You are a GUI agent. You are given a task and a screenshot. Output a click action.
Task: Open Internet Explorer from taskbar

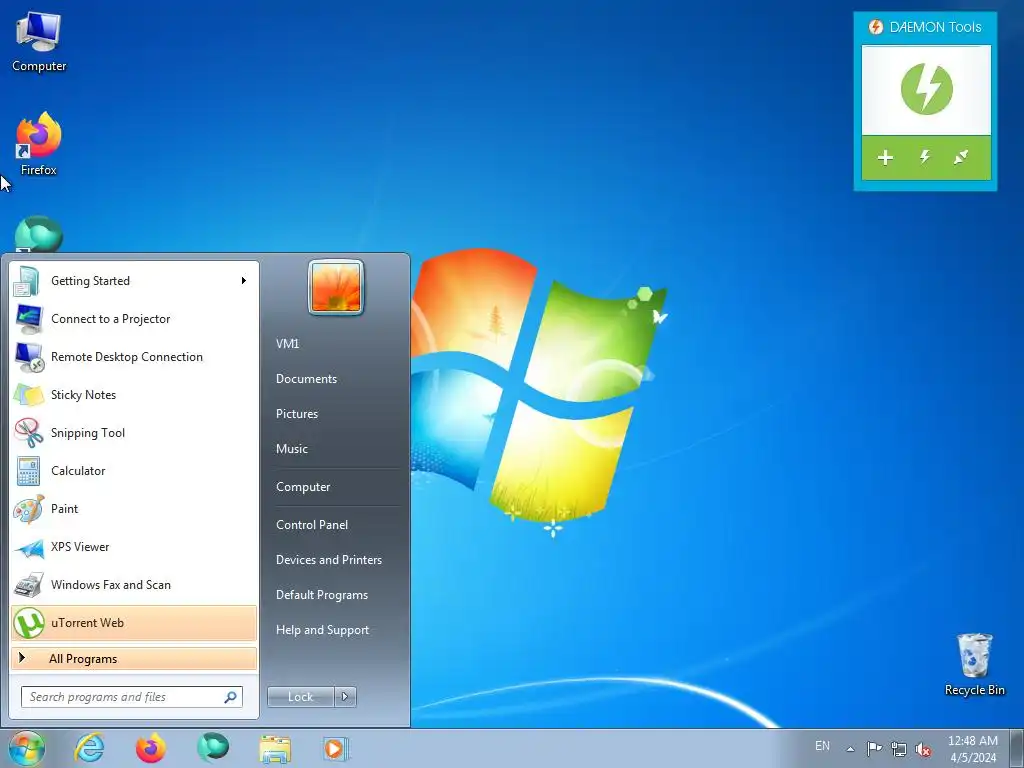coord(89,748)
